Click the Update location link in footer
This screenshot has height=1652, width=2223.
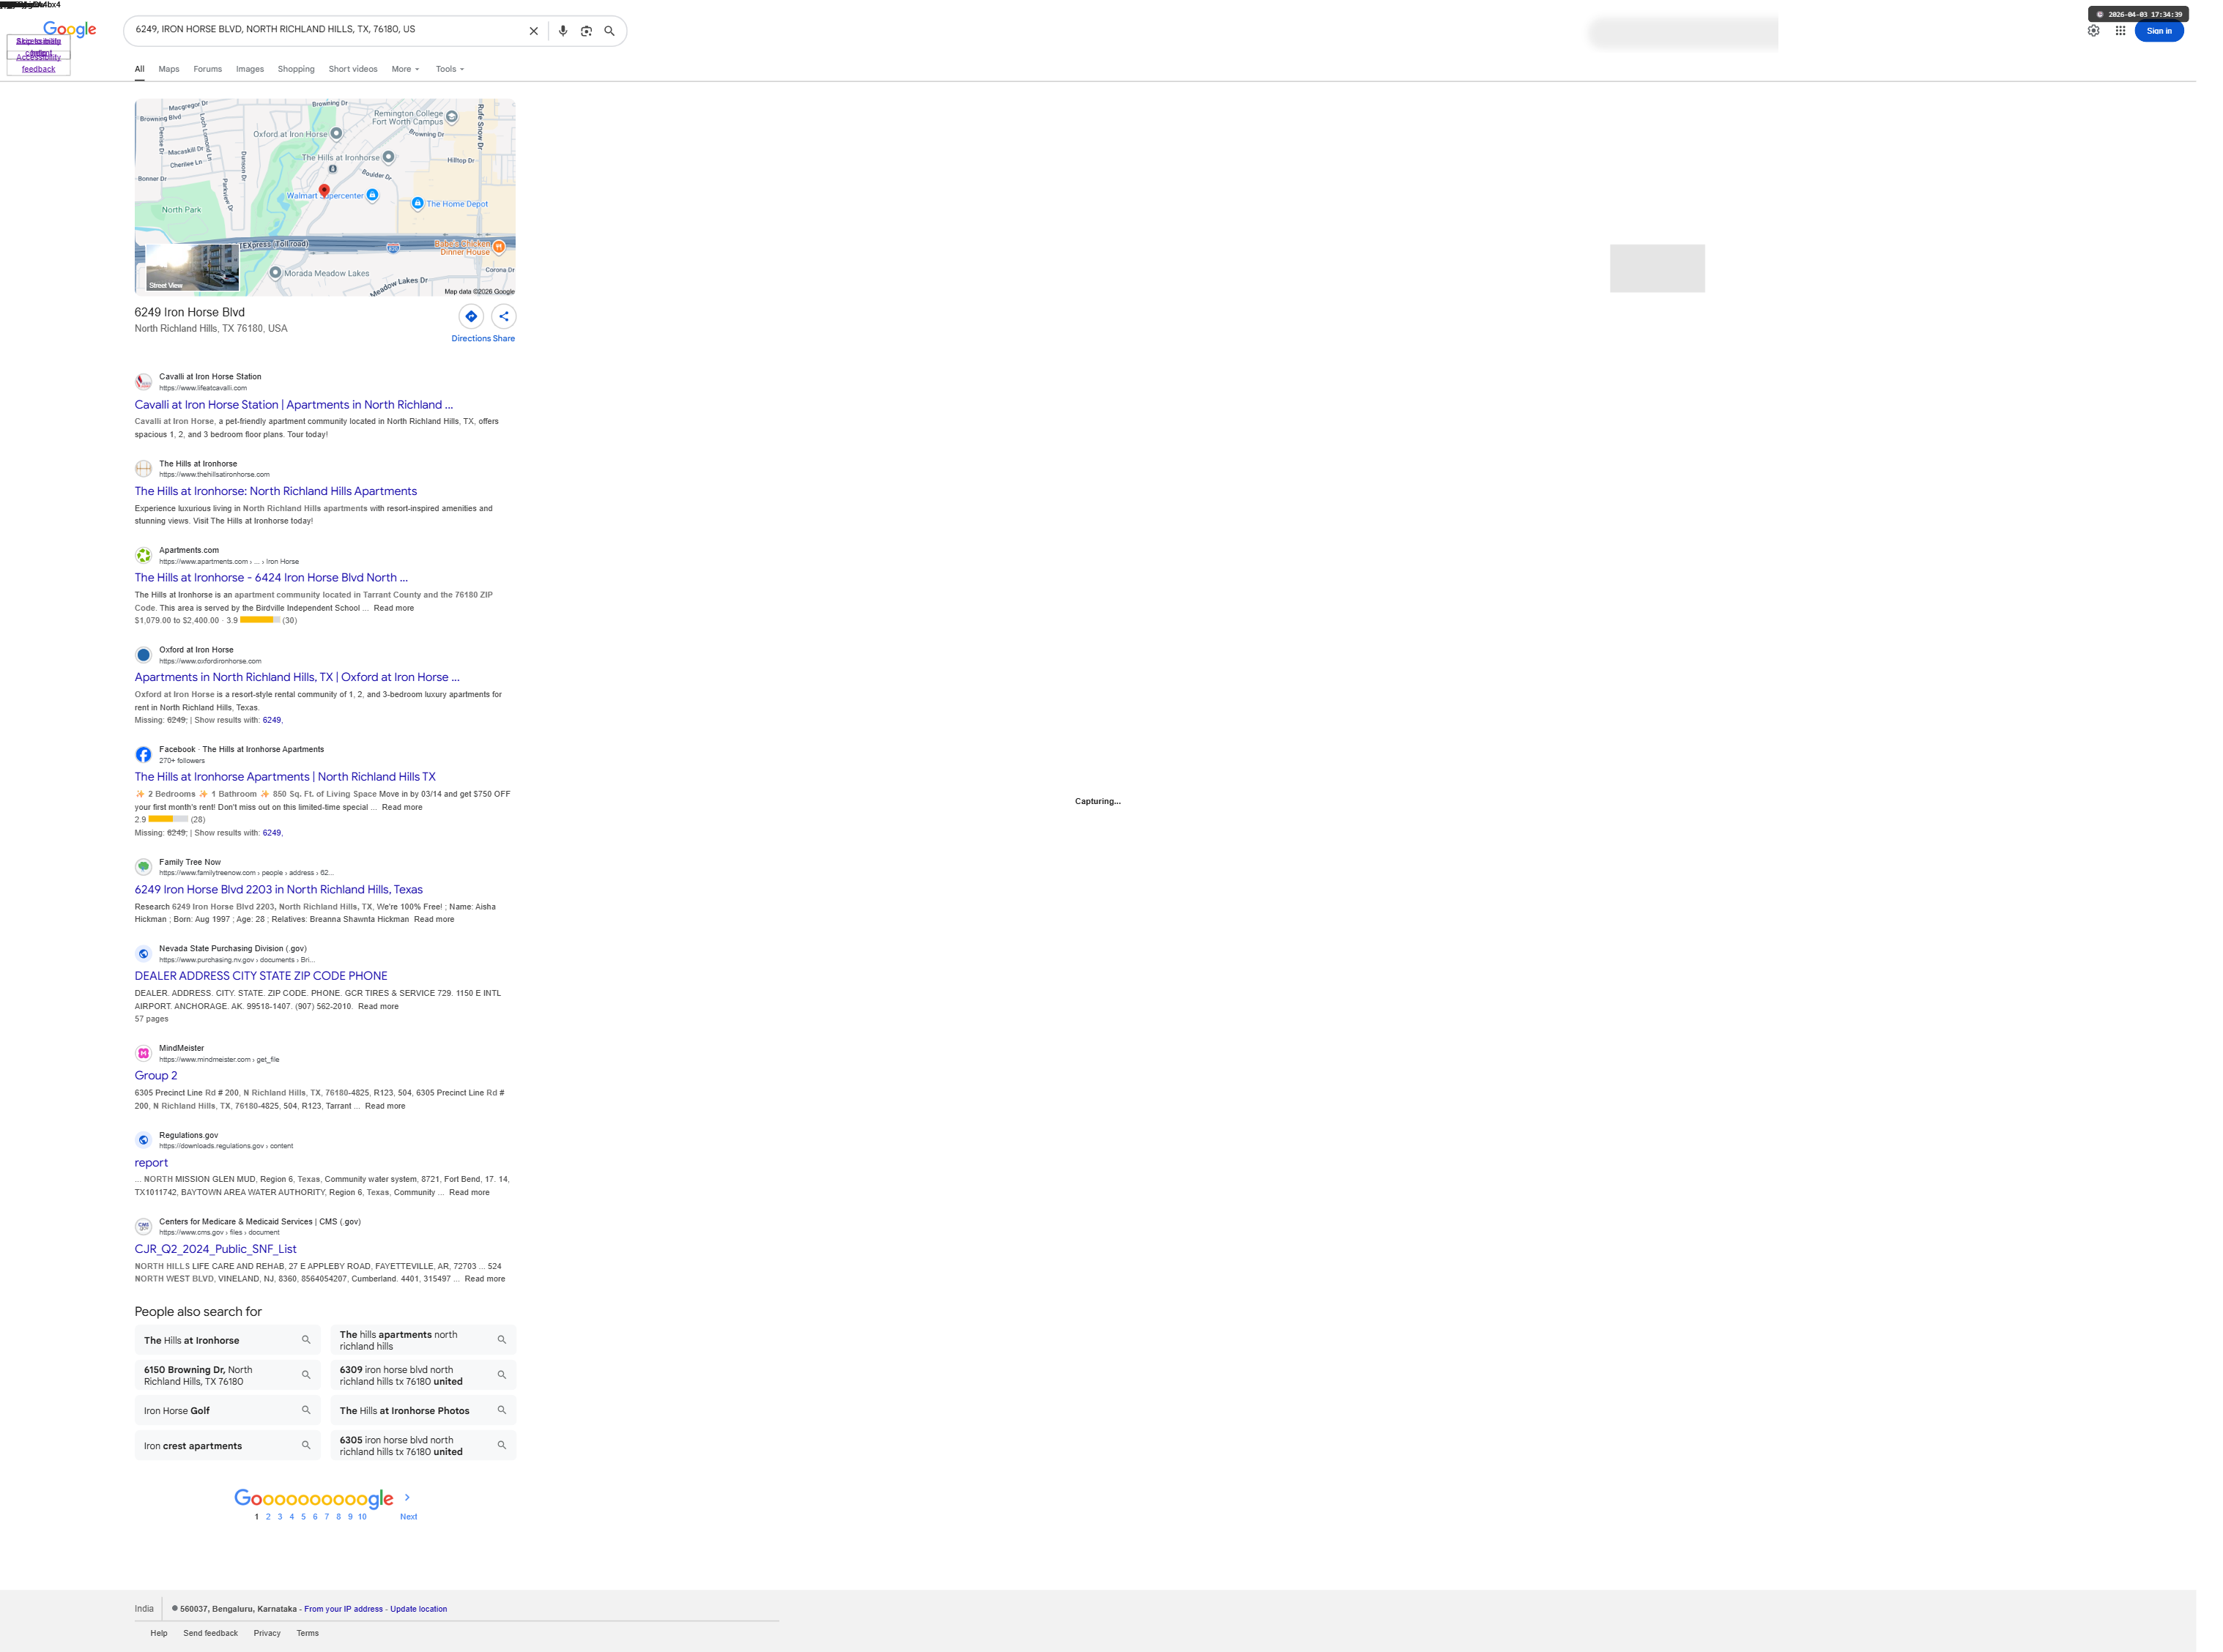point(418,1609)
